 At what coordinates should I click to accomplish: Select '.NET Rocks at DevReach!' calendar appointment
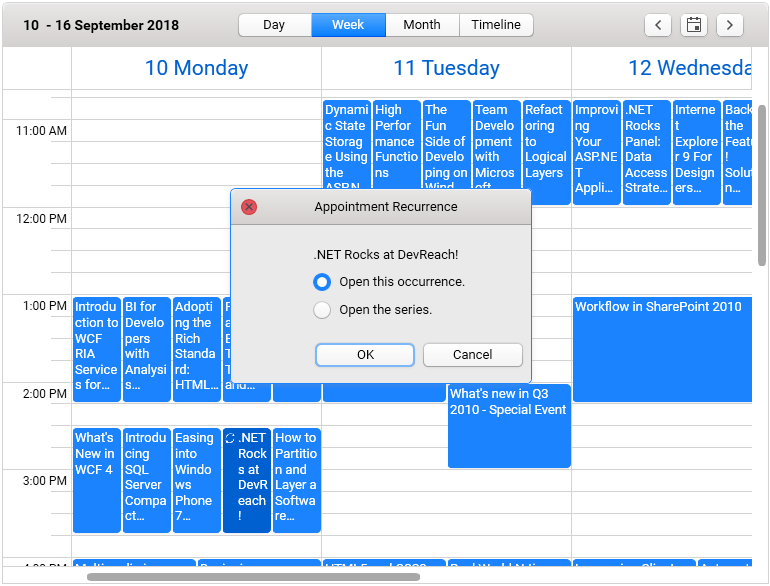tap(247, 480)
